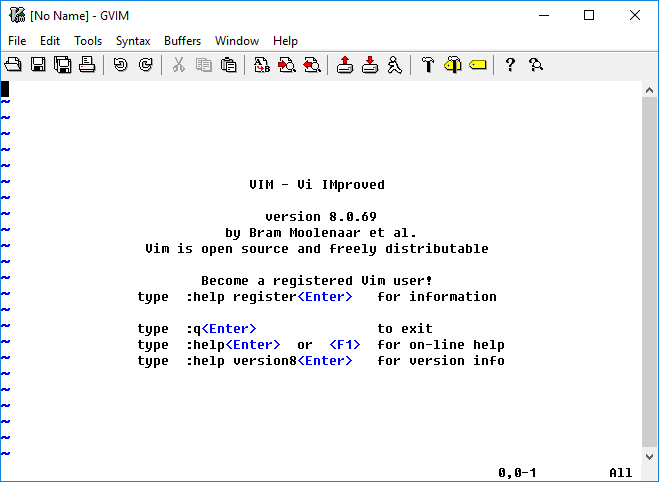This screenshot has height=482, width=659.
Task: Click the GVIM application icon in title bar
Action: pos(17,15)
